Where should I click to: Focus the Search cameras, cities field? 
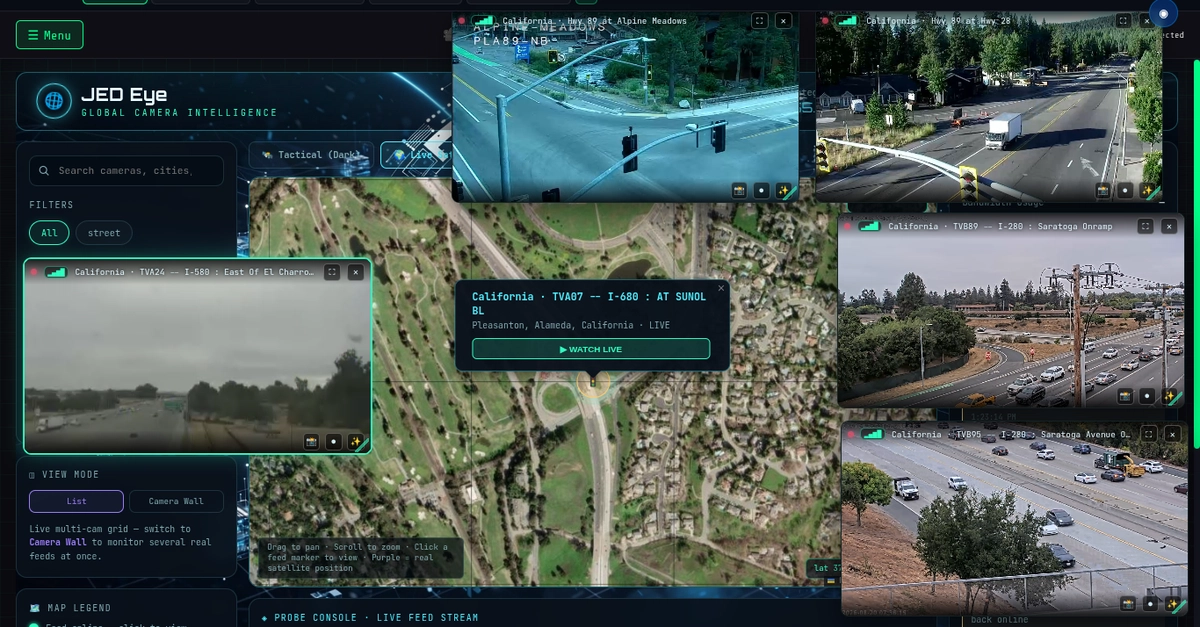tap(126, 171)
